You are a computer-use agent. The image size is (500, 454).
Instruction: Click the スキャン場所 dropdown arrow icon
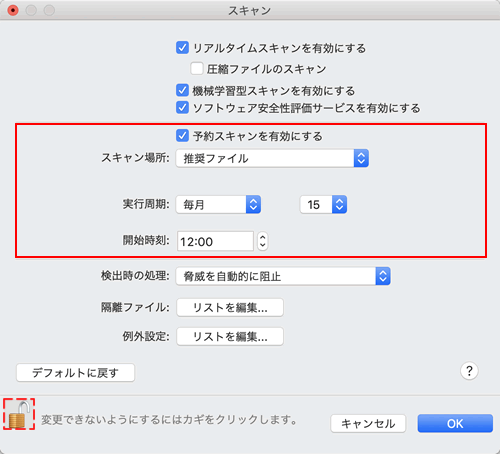click(x=361, y=158)
